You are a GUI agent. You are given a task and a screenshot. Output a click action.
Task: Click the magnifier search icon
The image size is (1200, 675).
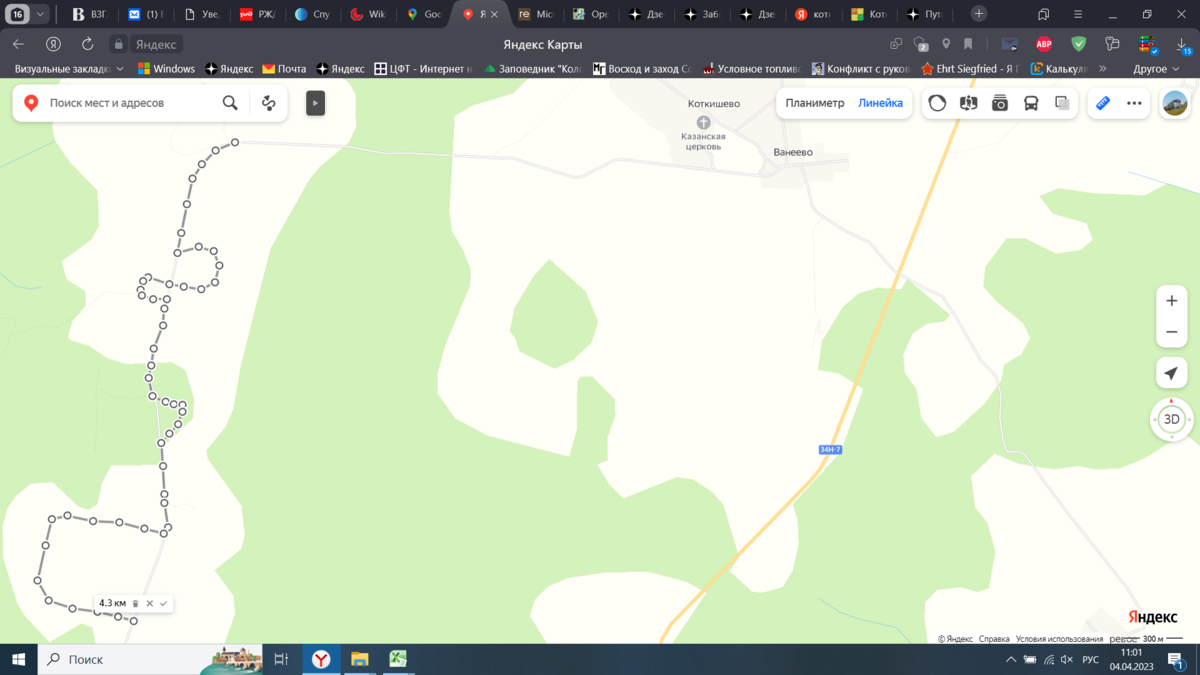click(x=230, y=103)
